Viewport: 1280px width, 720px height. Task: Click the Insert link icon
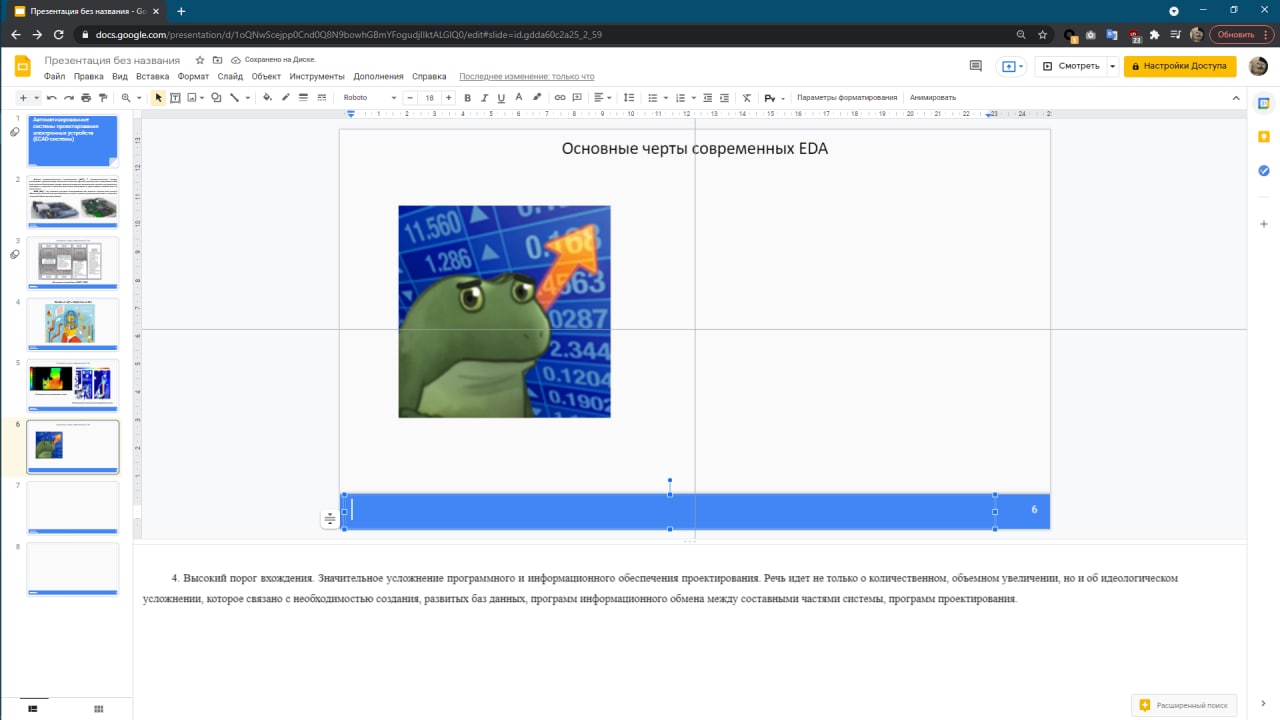coord(560,98)
